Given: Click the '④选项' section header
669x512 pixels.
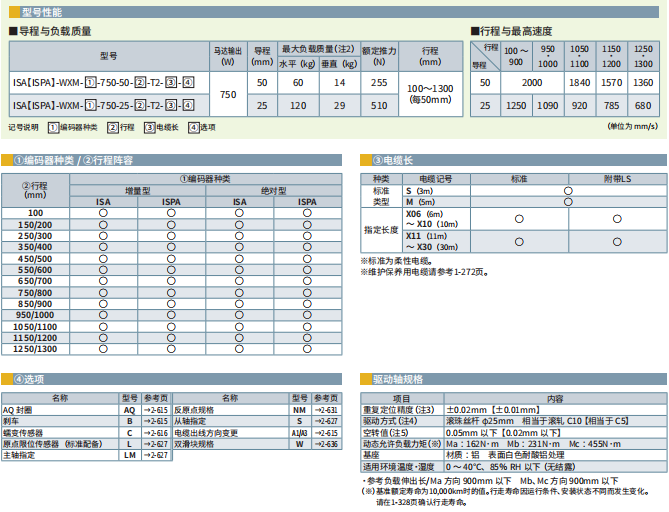Looking at the screenshot, I should click(x=172, y=379).
